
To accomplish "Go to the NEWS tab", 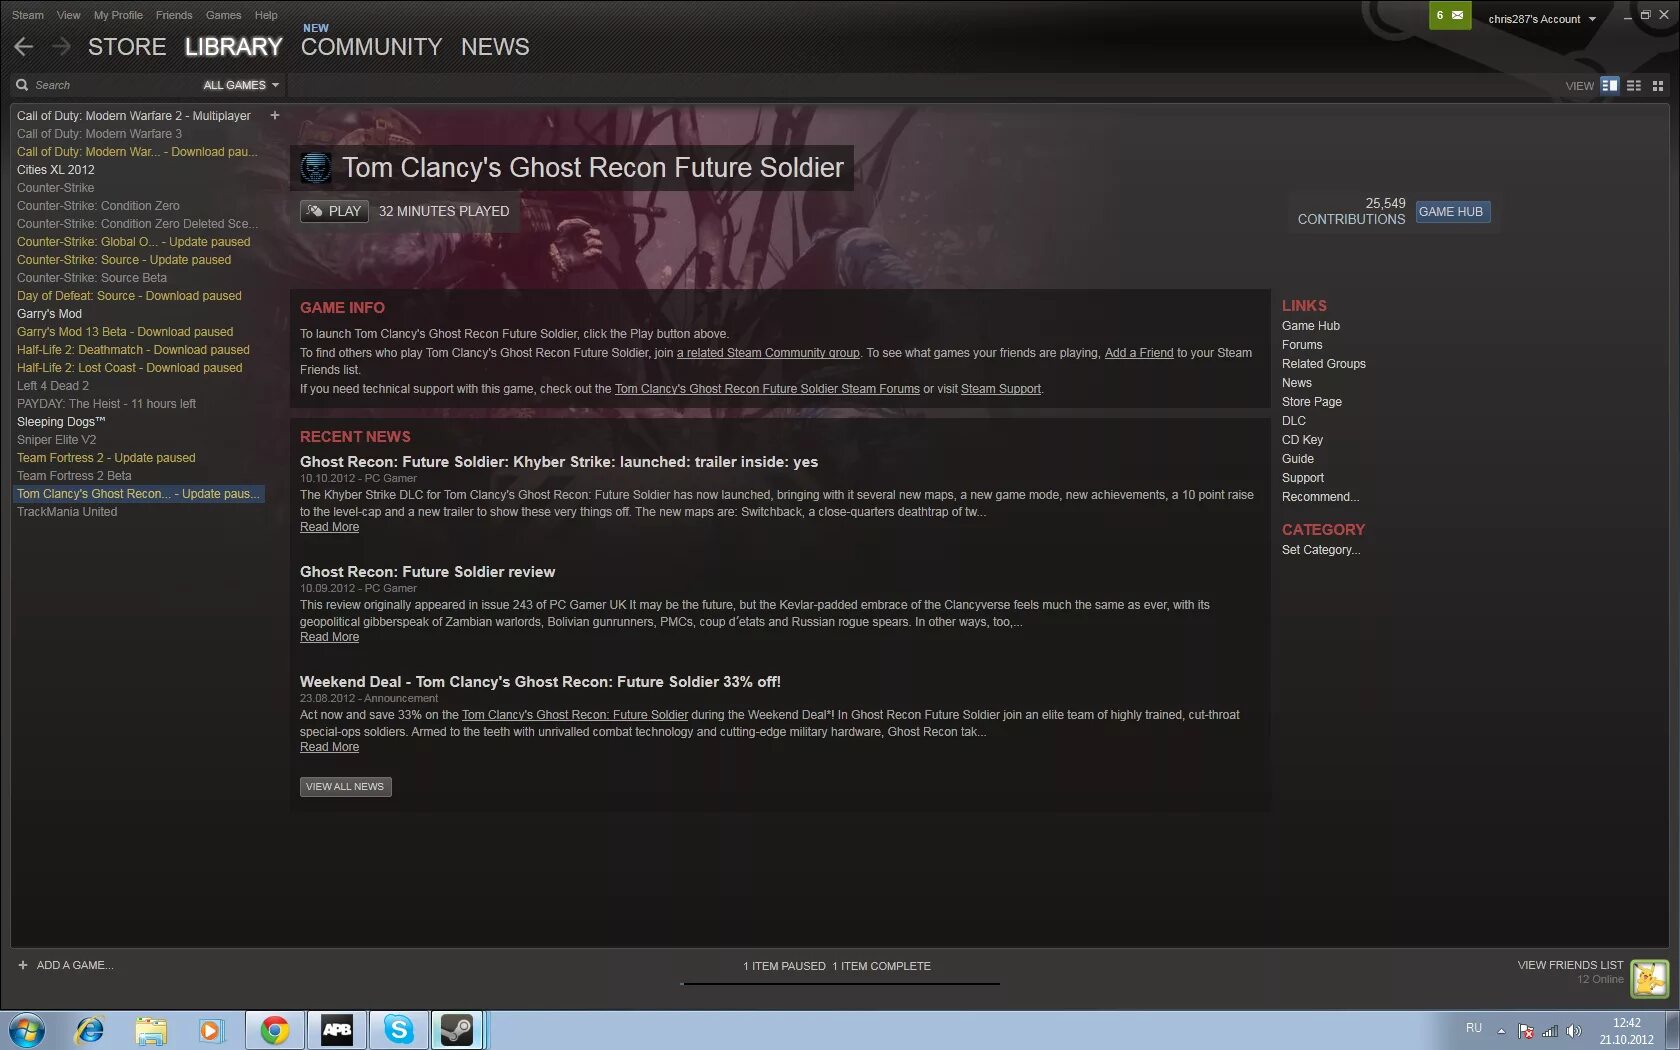I will (495, 47).
